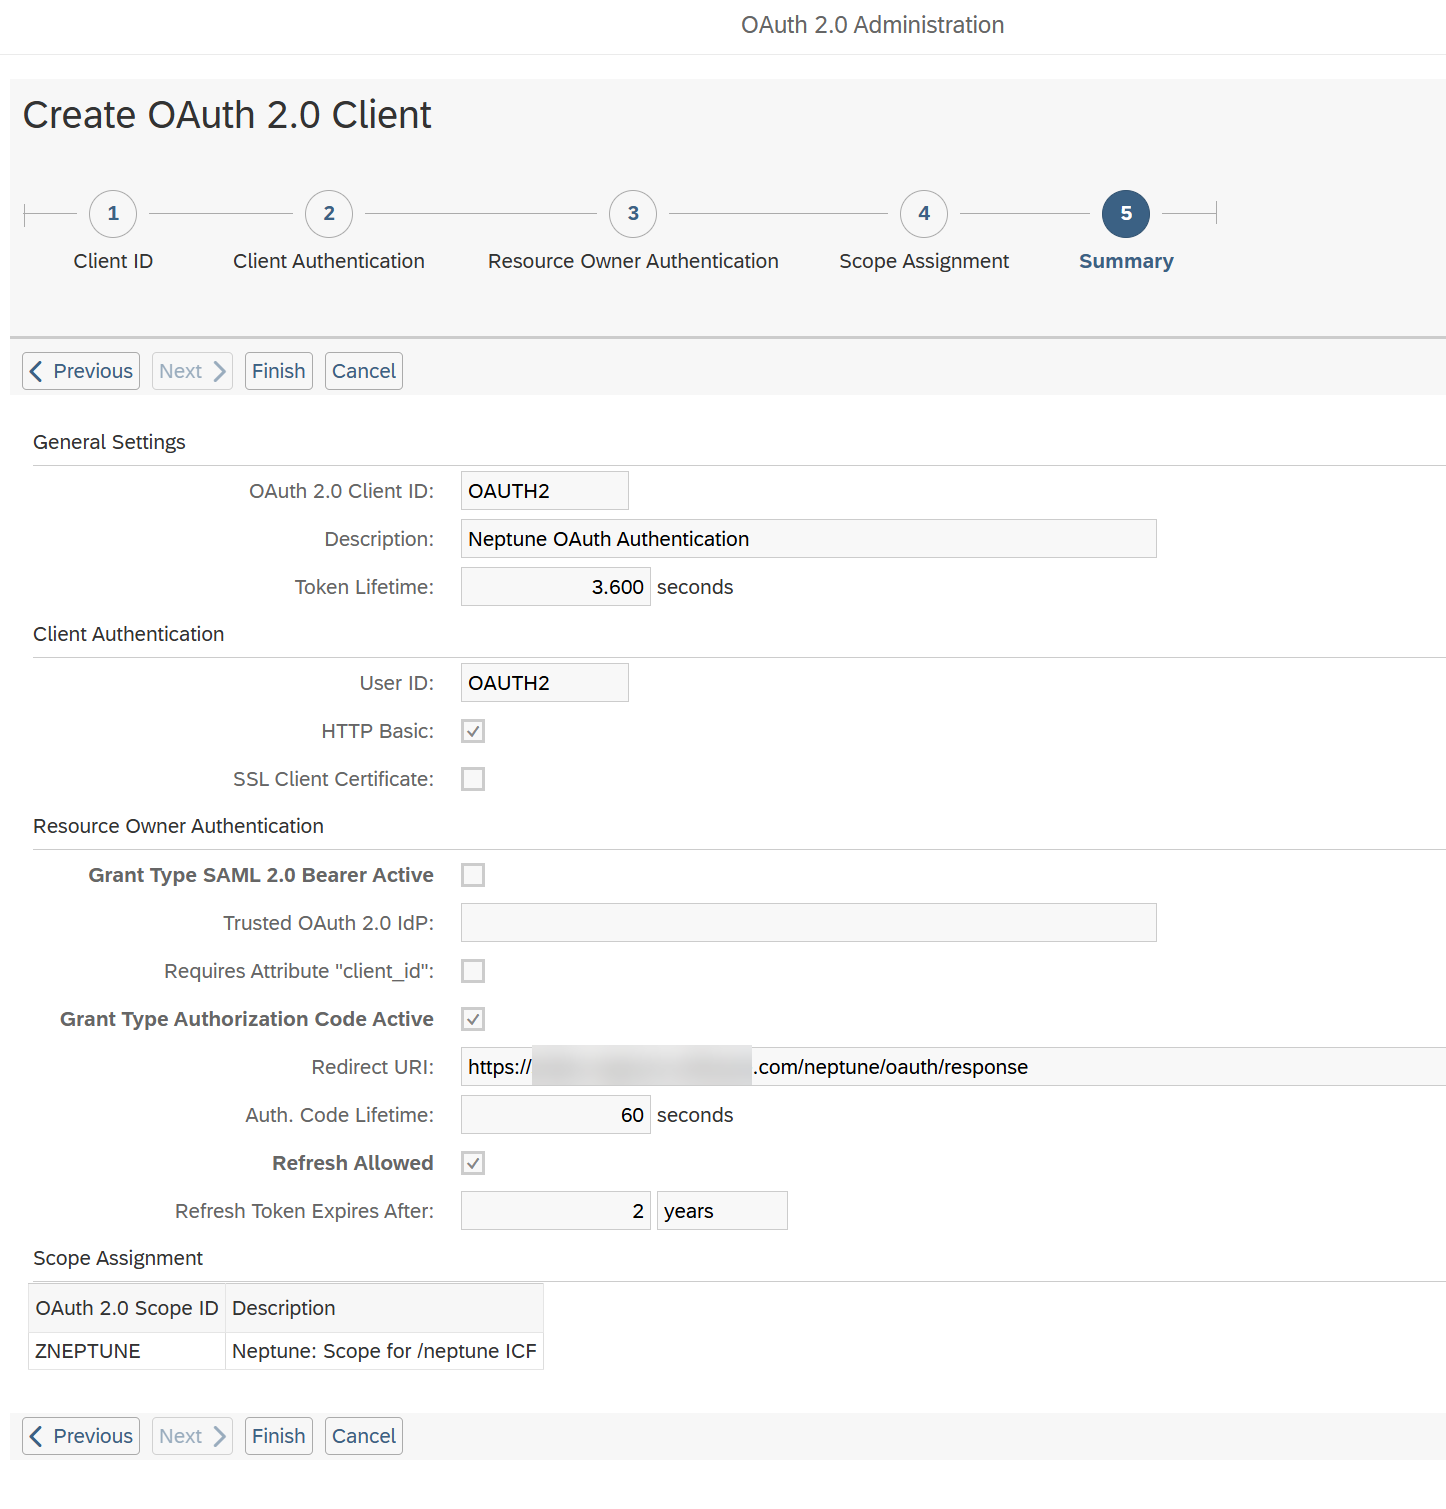Click the Finish button in the toolbar
Image resolution: width=1446 pixels, height=1509 pixels.
pos(278,370)
